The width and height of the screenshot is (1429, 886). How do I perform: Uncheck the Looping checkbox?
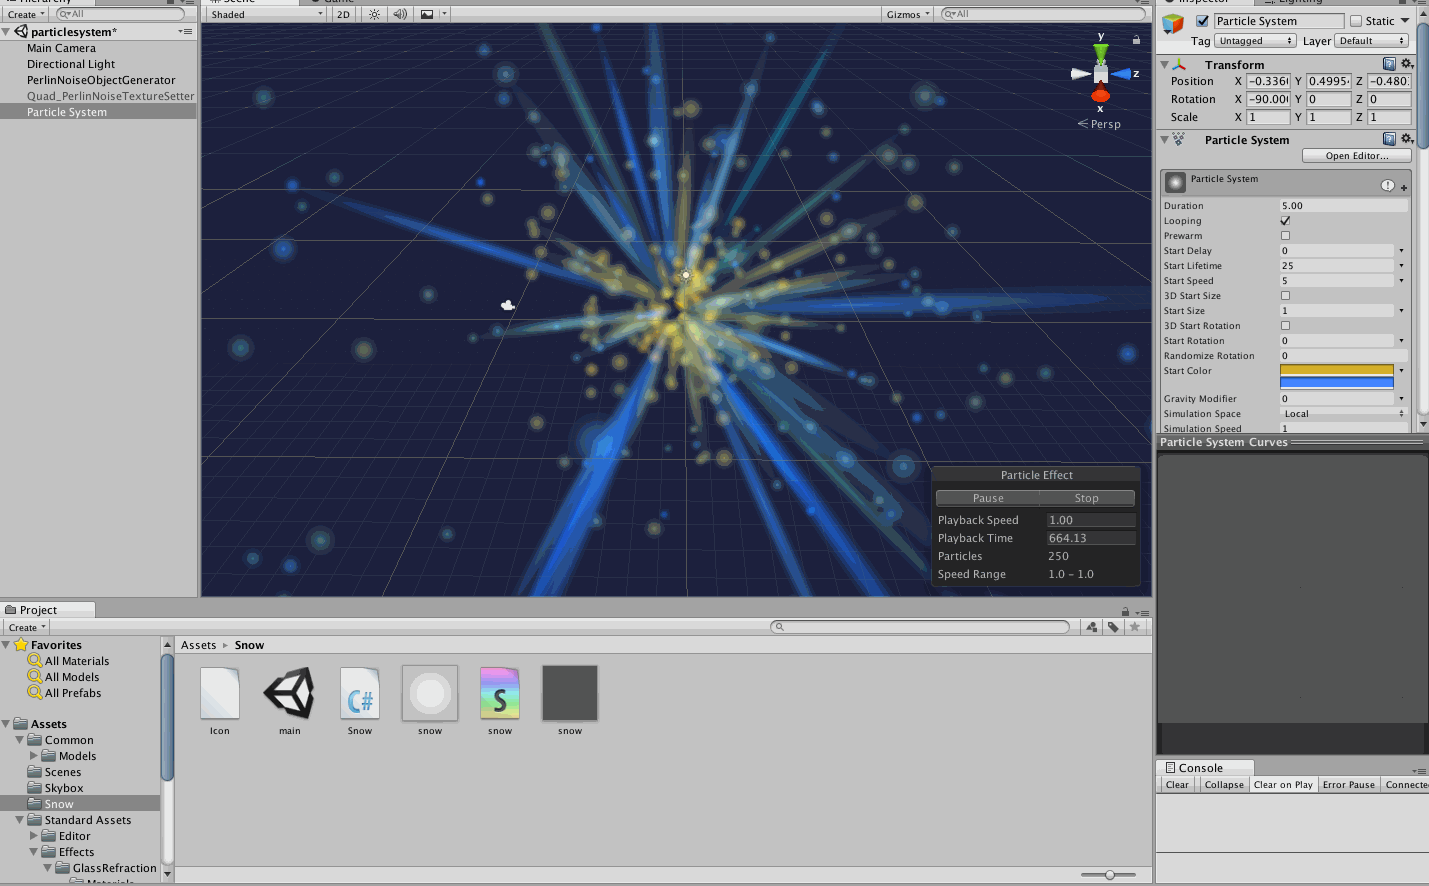(1285, 221)
